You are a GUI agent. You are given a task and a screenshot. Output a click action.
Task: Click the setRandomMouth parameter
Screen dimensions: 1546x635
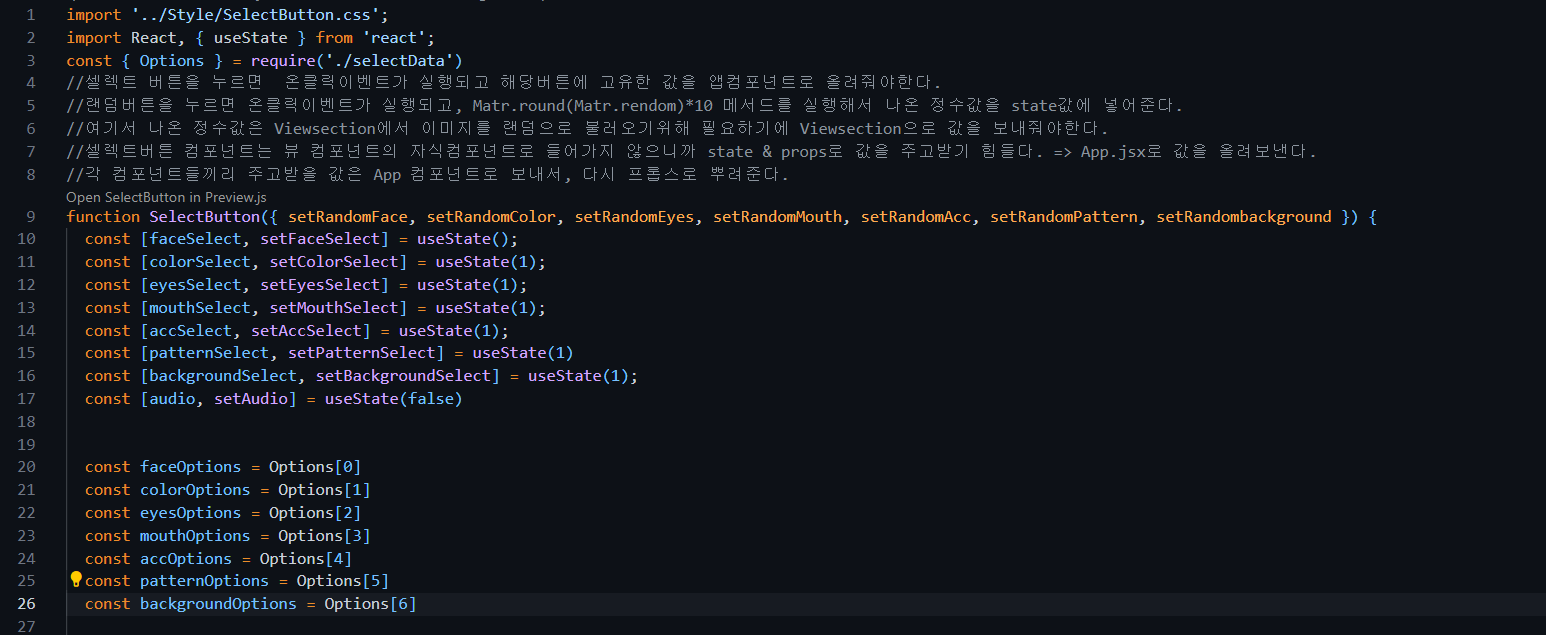coord(777,217)
